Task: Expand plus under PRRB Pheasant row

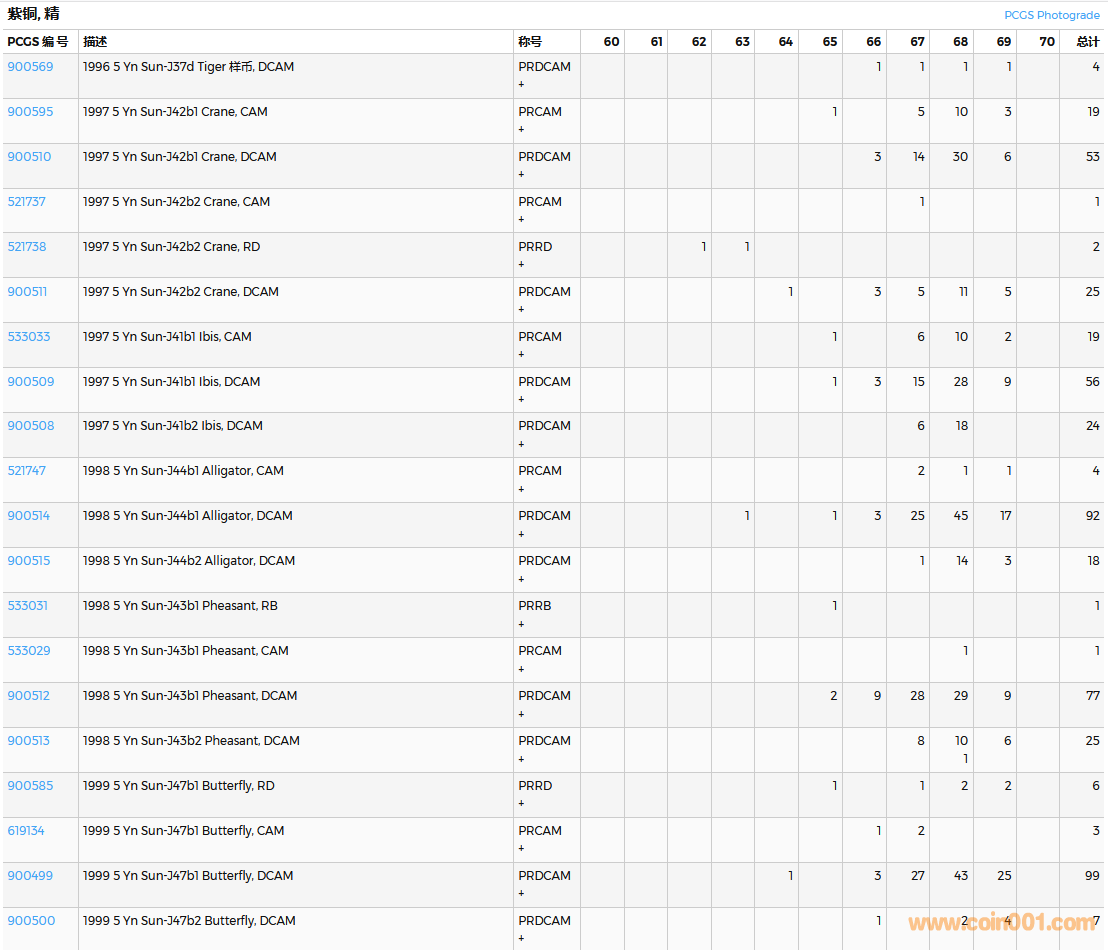Action: [521, 624]
